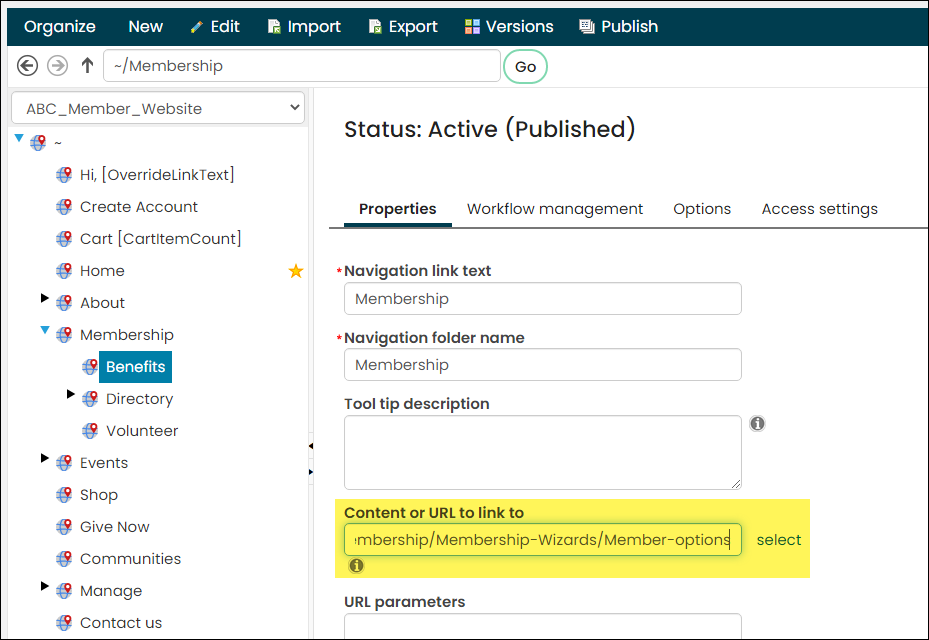929x640 pixels.
Task: Select About in the navigation tree
Action: coord(102,303)
